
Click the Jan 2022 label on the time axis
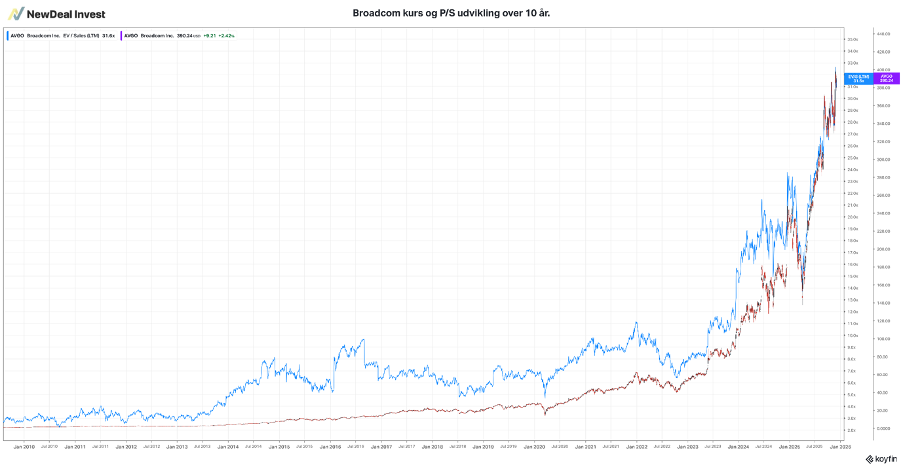(x=635, y=446)
